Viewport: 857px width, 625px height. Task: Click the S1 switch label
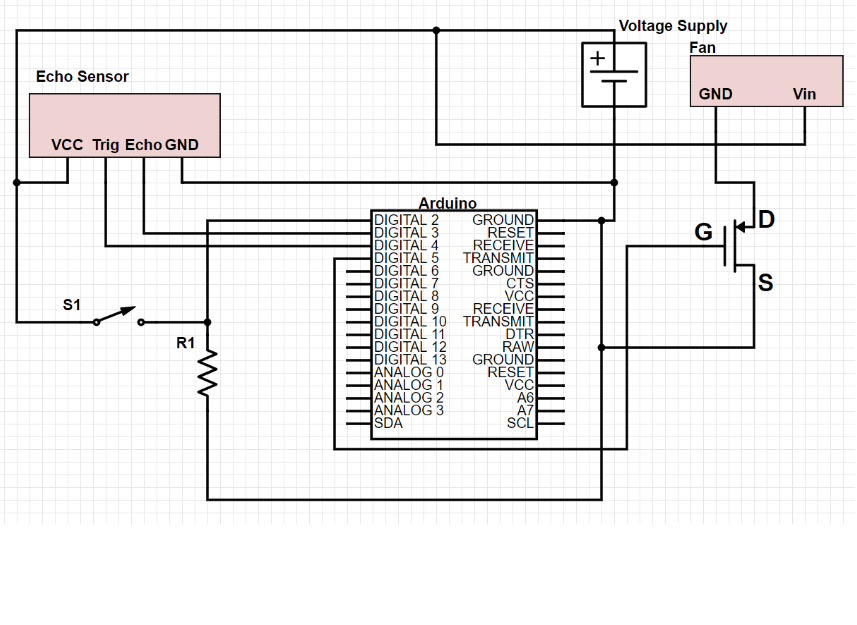point(72,305)
